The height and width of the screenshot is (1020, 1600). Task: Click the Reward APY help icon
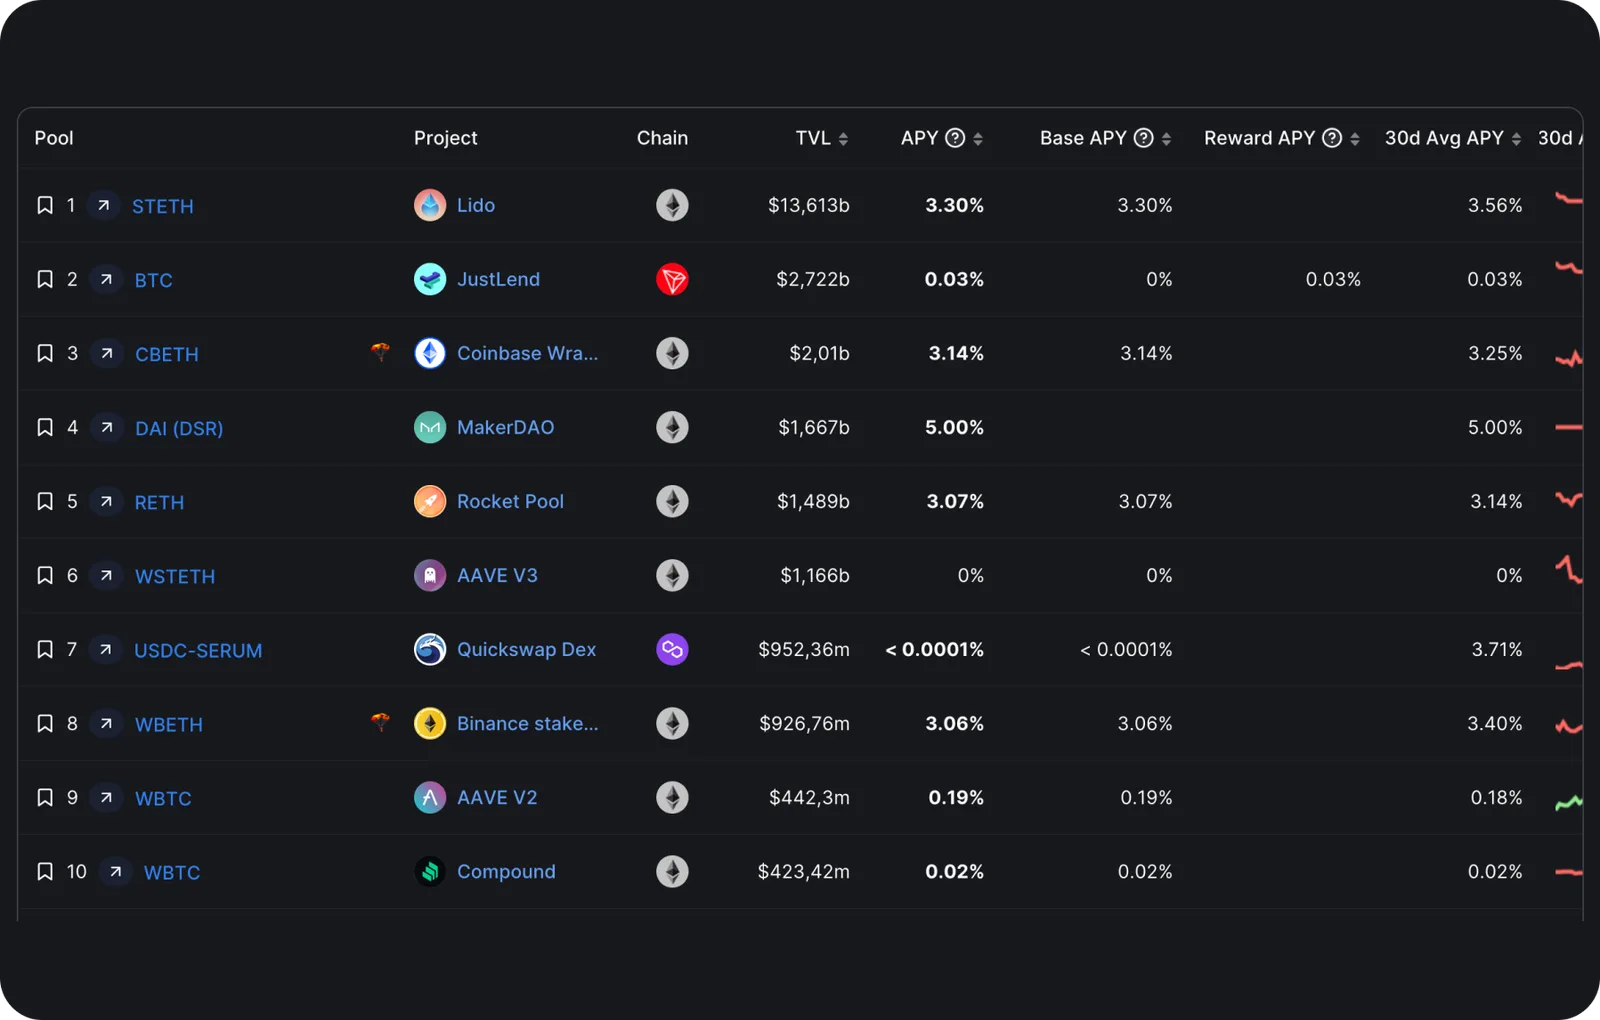point(1332,138)
